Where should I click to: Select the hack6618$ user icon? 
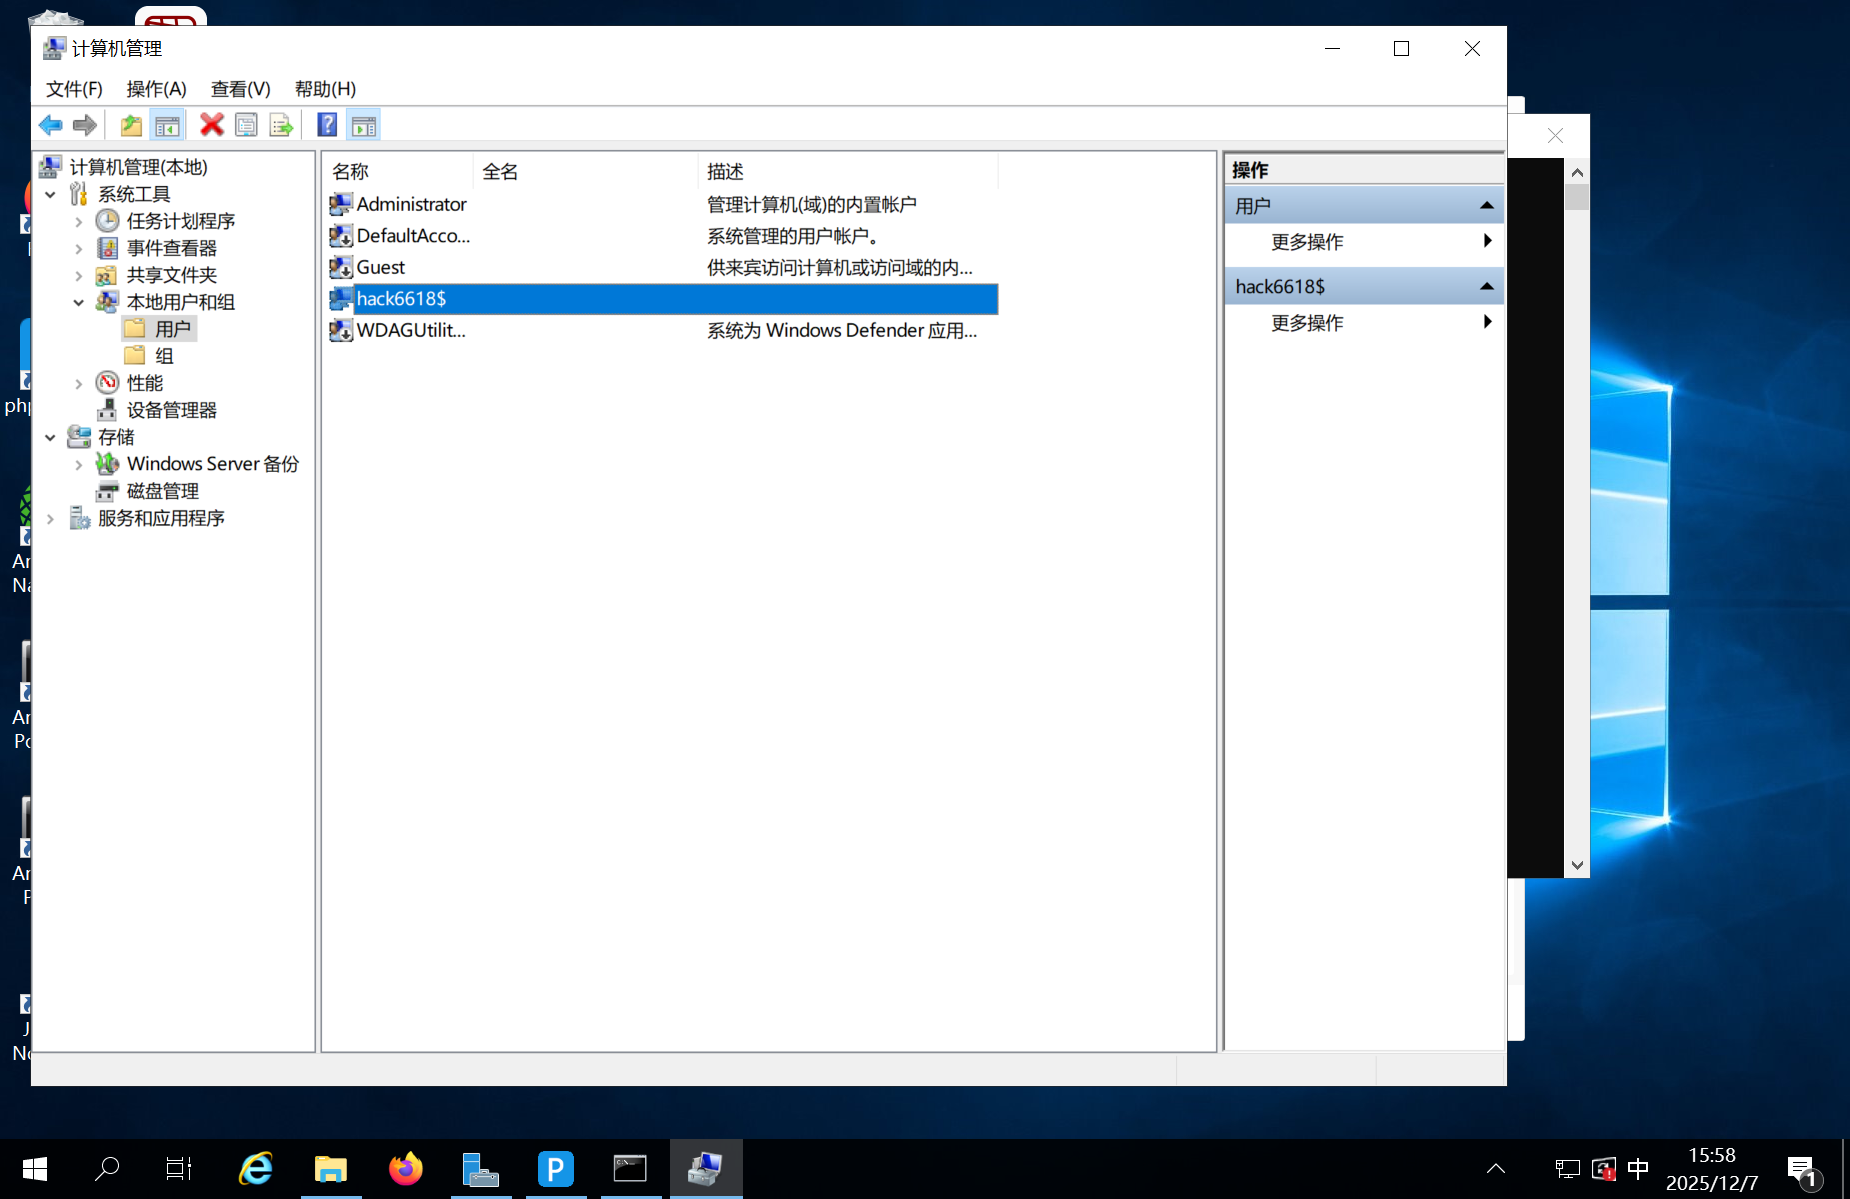(341, 299)
